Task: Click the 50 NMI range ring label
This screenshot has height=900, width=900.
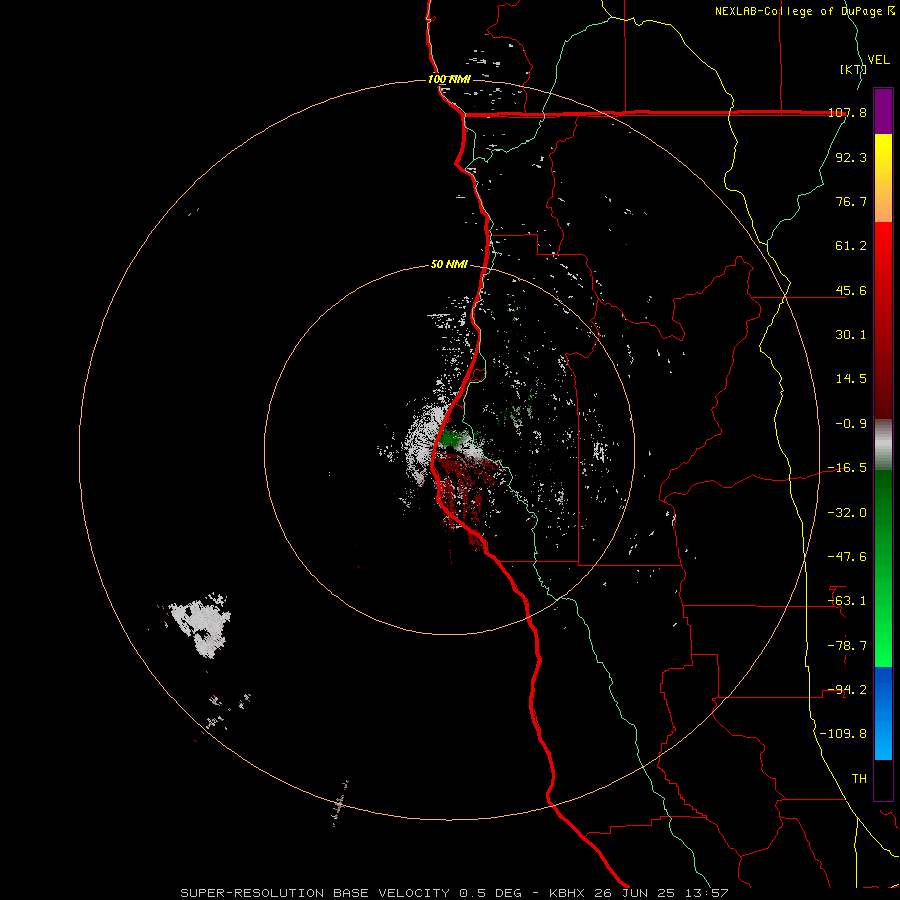Action: click(x=449, y=265)
